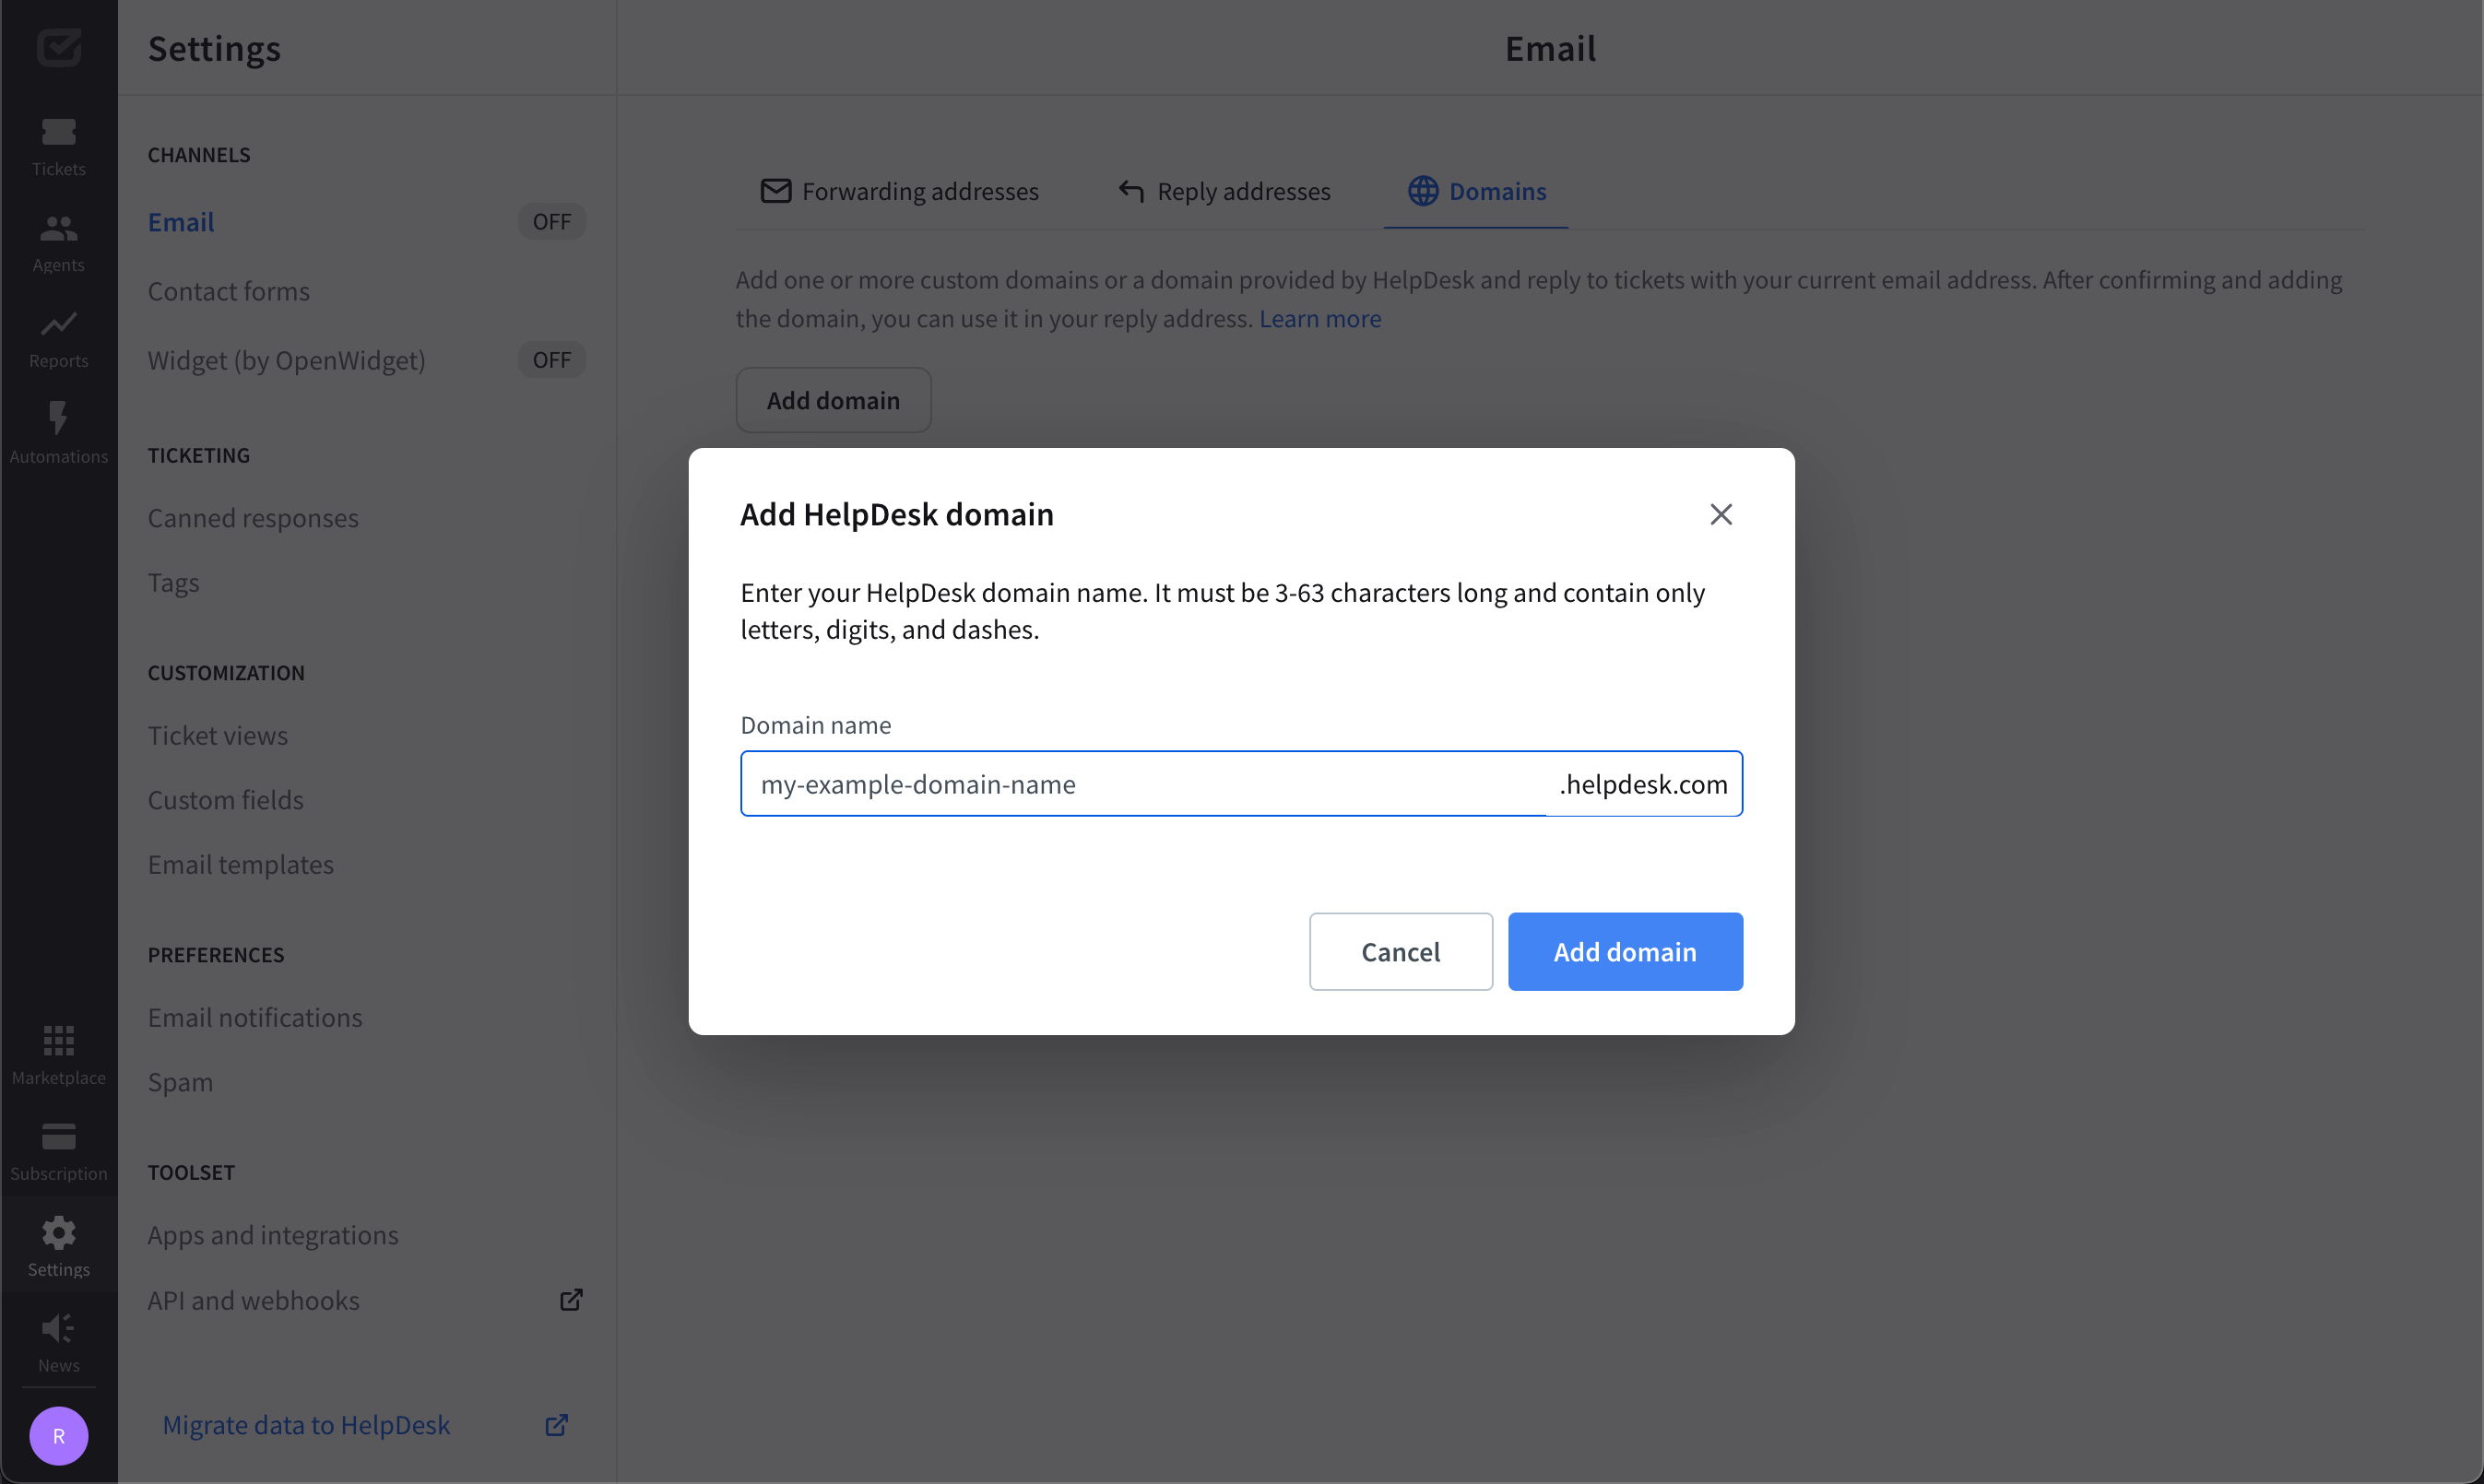Open the Subscription page
Viewport: 2484px width, 1484px height.
coord(58,1151)
